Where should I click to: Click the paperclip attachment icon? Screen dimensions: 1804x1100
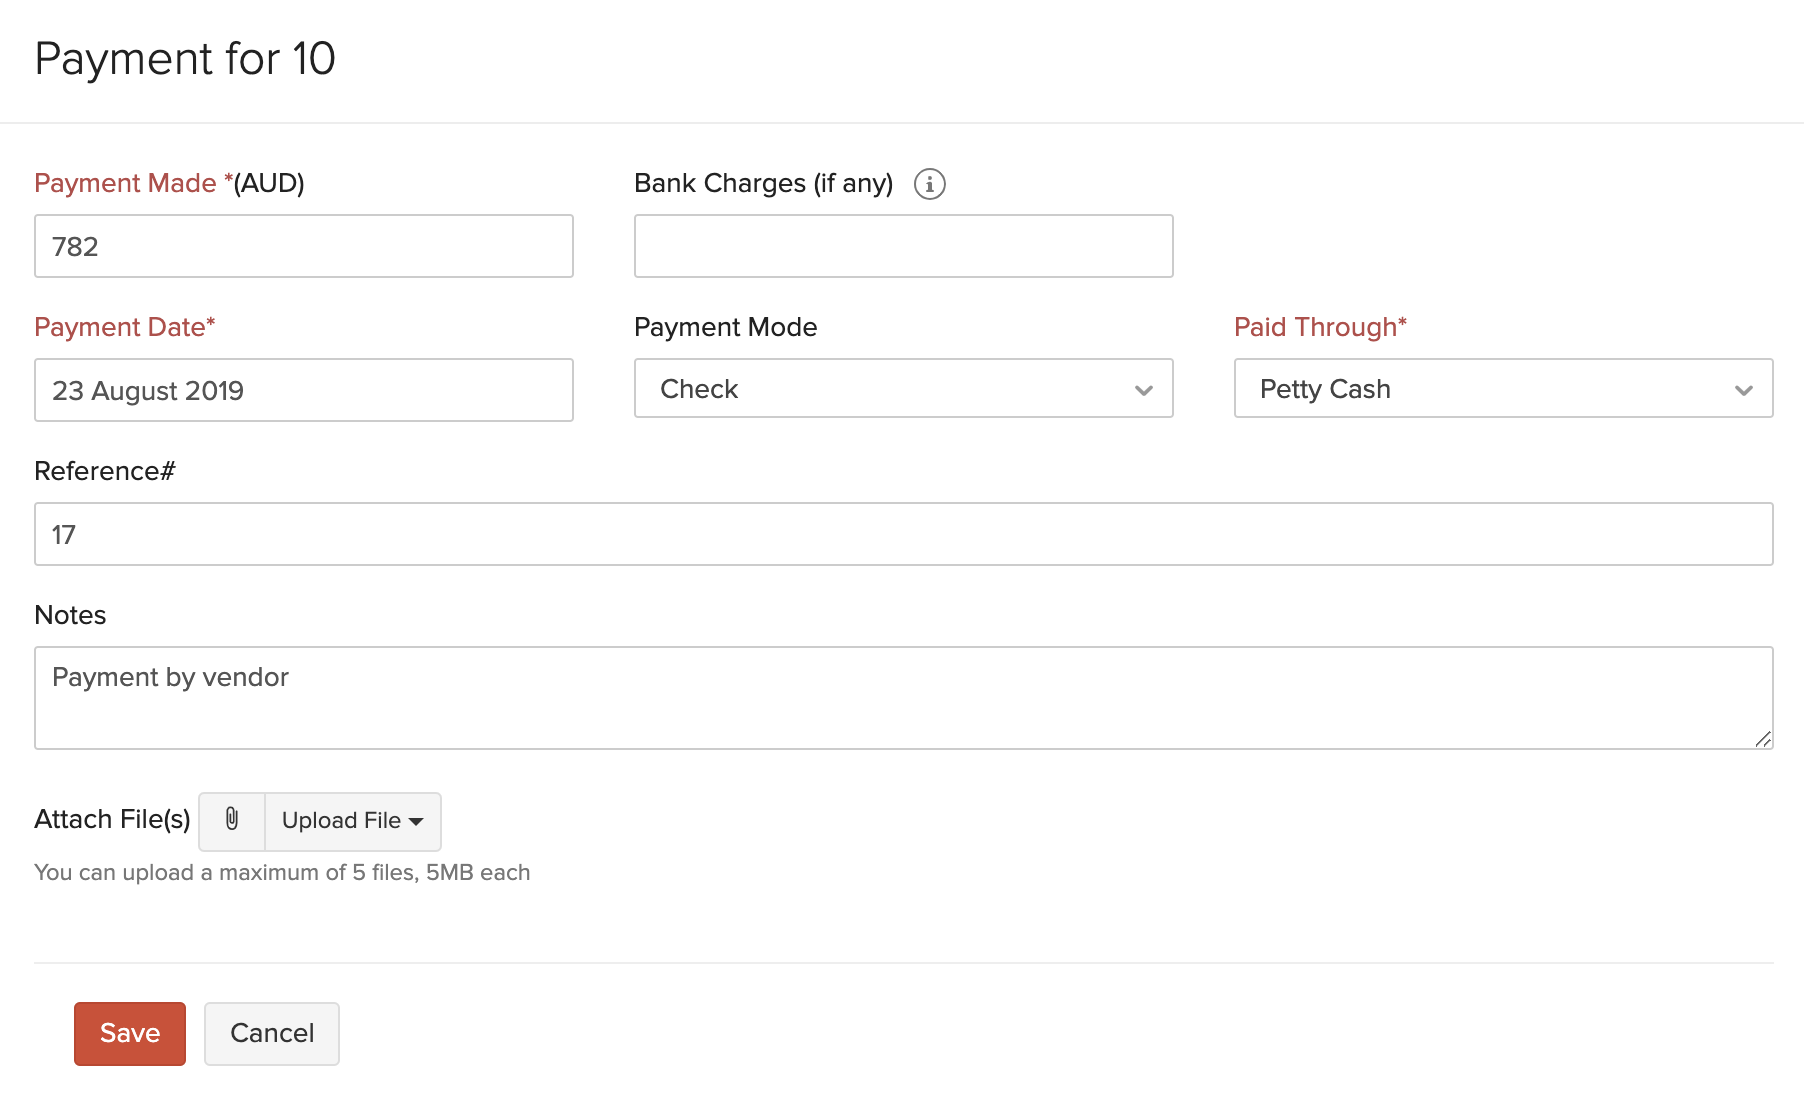[231, 821]
